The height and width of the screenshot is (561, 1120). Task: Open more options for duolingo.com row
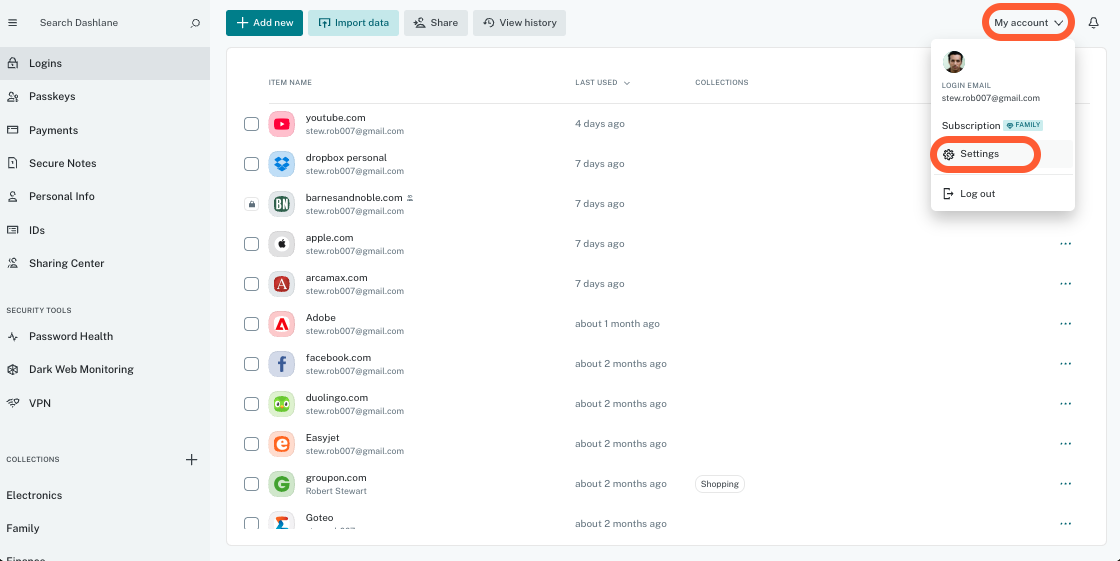[x=1065, y=404]
